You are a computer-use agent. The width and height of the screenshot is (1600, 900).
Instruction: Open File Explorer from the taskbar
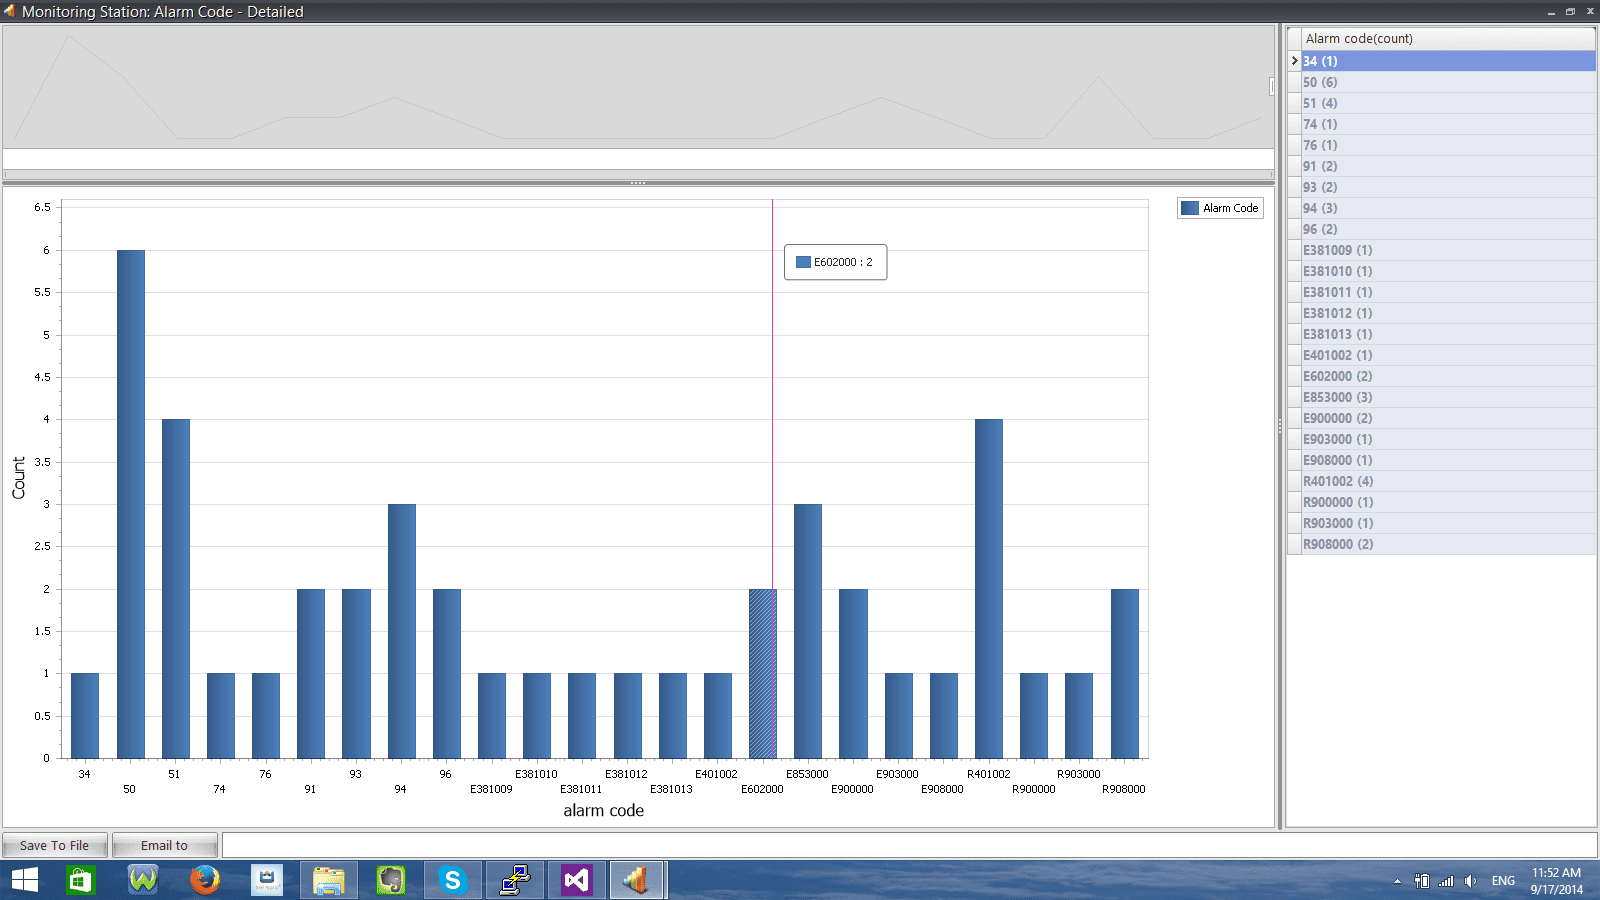tap(328, 880)
